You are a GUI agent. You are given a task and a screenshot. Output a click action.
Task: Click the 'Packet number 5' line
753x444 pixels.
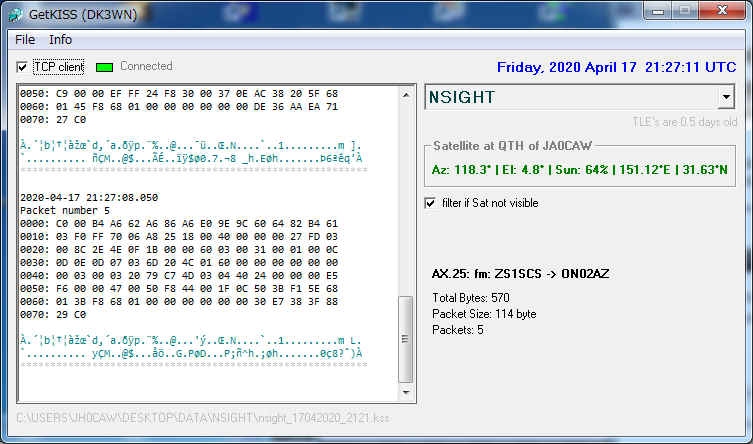(65, 210)
